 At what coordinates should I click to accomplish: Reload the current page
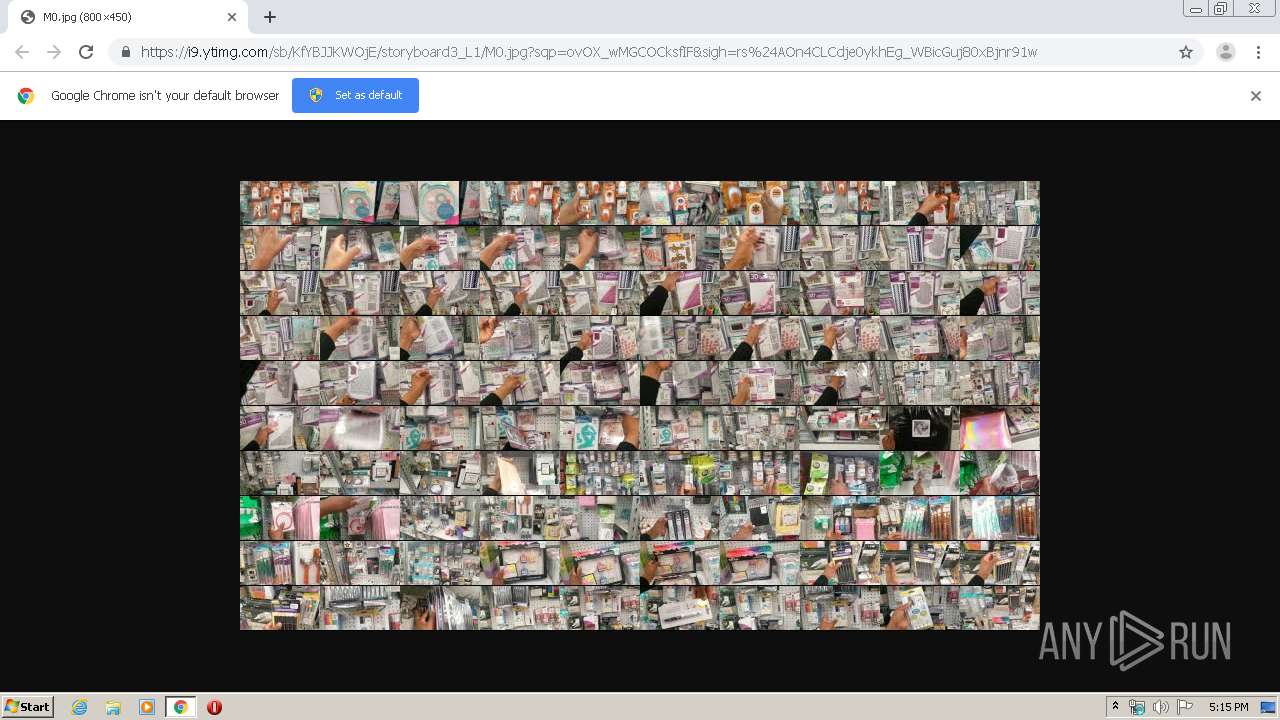(86, 52)
